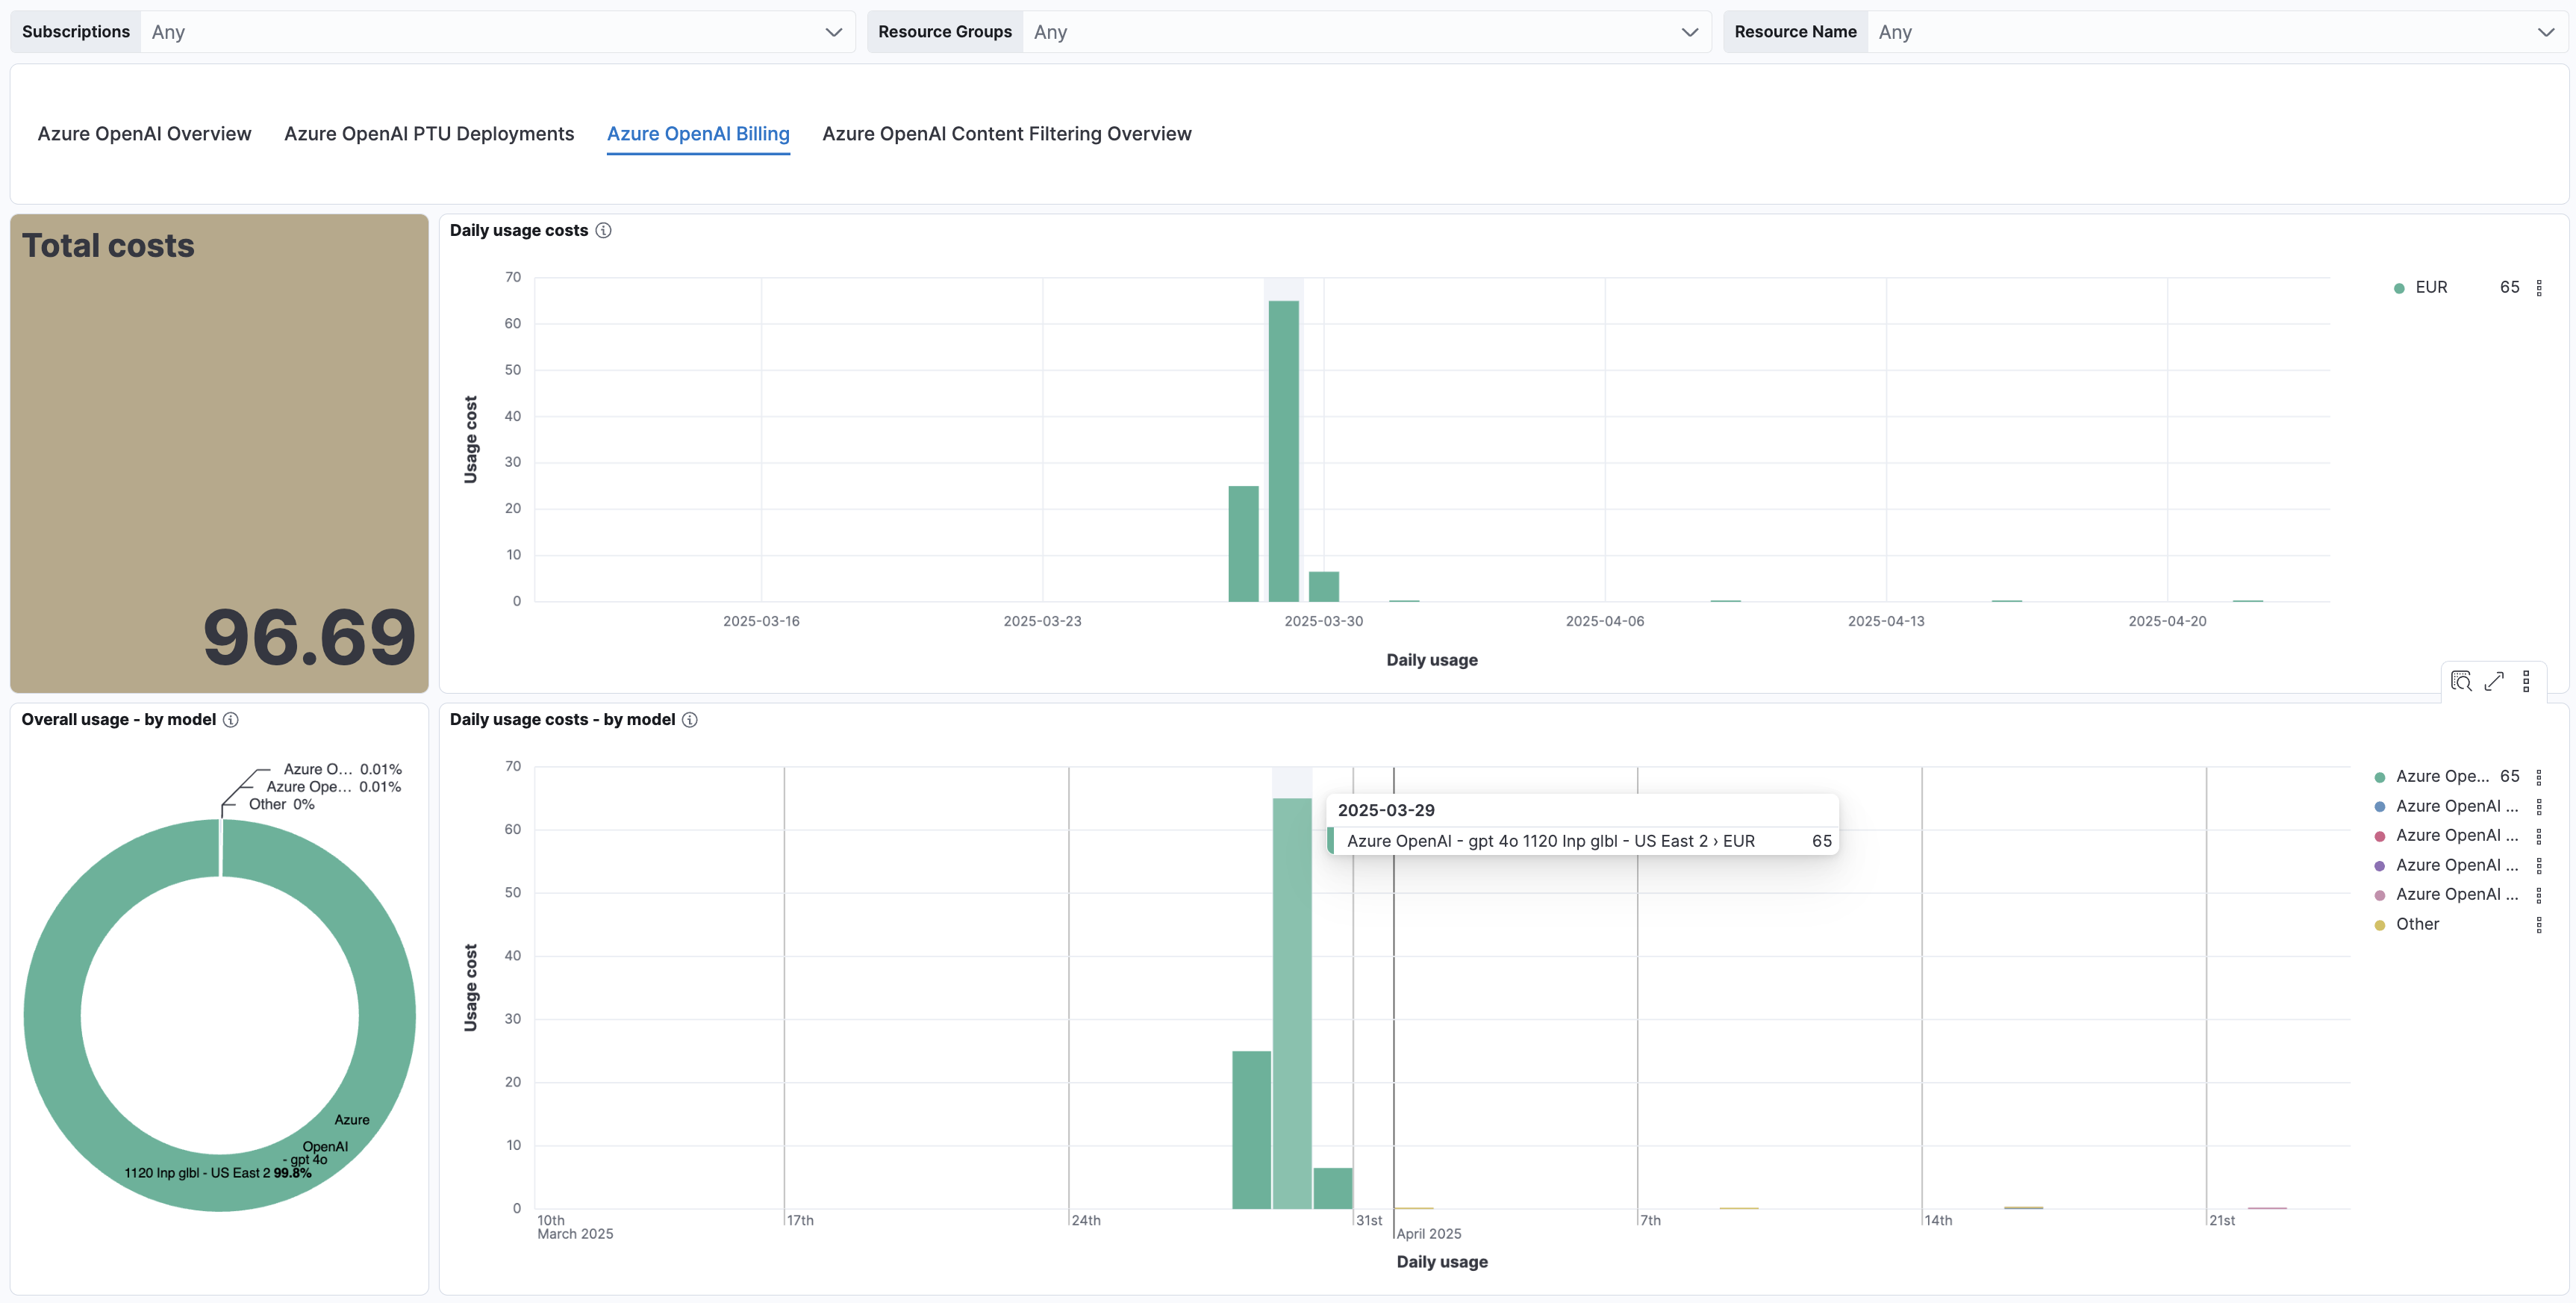
Task: Switch to Azure OpenAI PTU Deployments tab
Action: pyautogui.click(x=429, y=134)
